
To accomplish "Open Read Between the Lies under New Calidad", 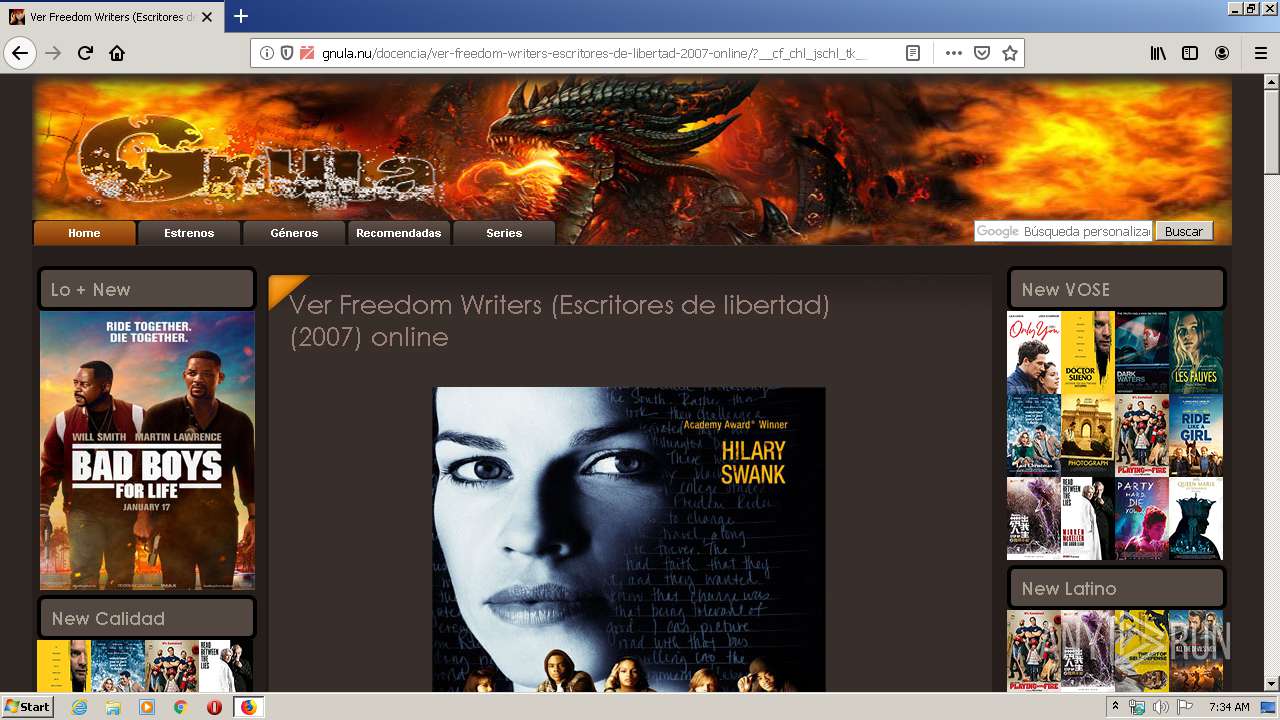I will pos(225,666).
